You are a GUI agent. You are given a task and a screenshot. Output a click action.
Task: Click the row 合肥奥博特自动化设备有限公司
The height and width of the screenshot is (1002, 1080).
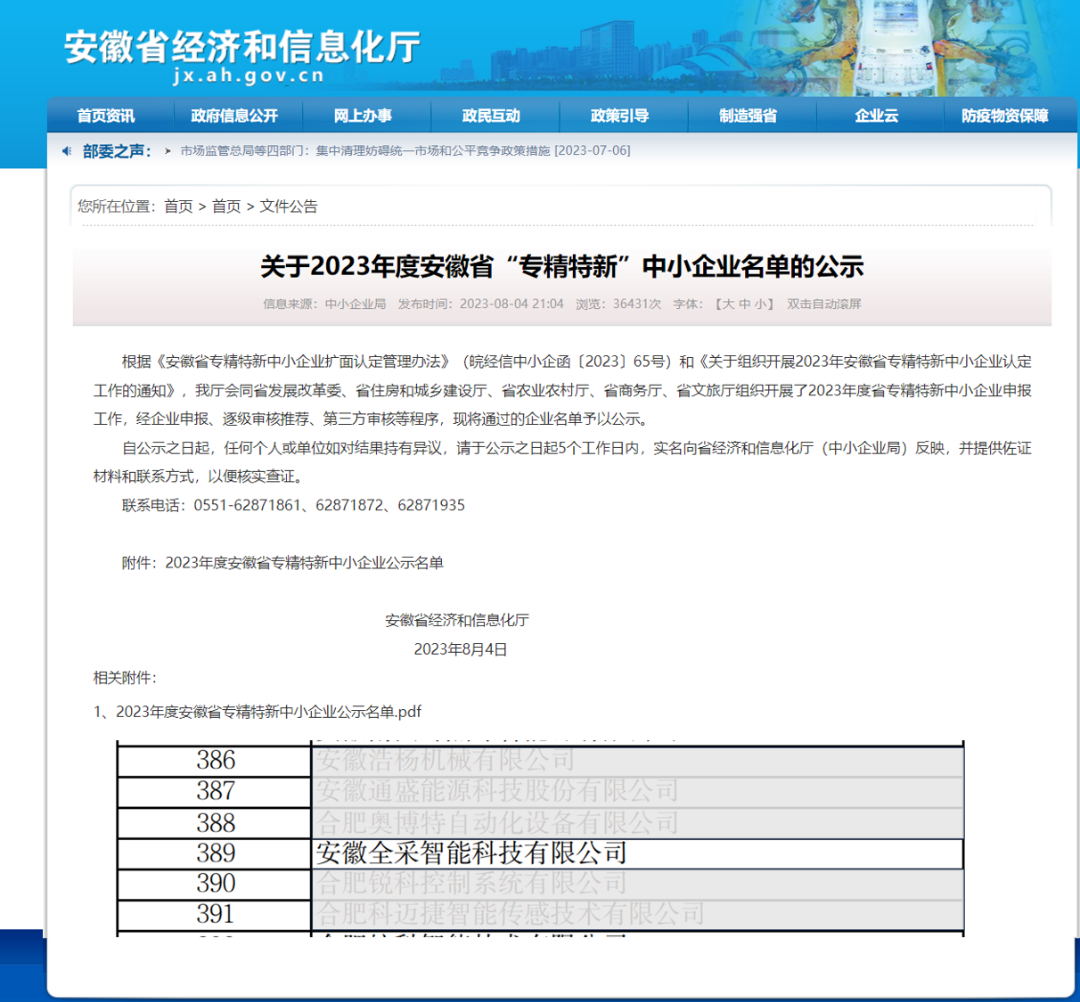[x=638, y=823]
